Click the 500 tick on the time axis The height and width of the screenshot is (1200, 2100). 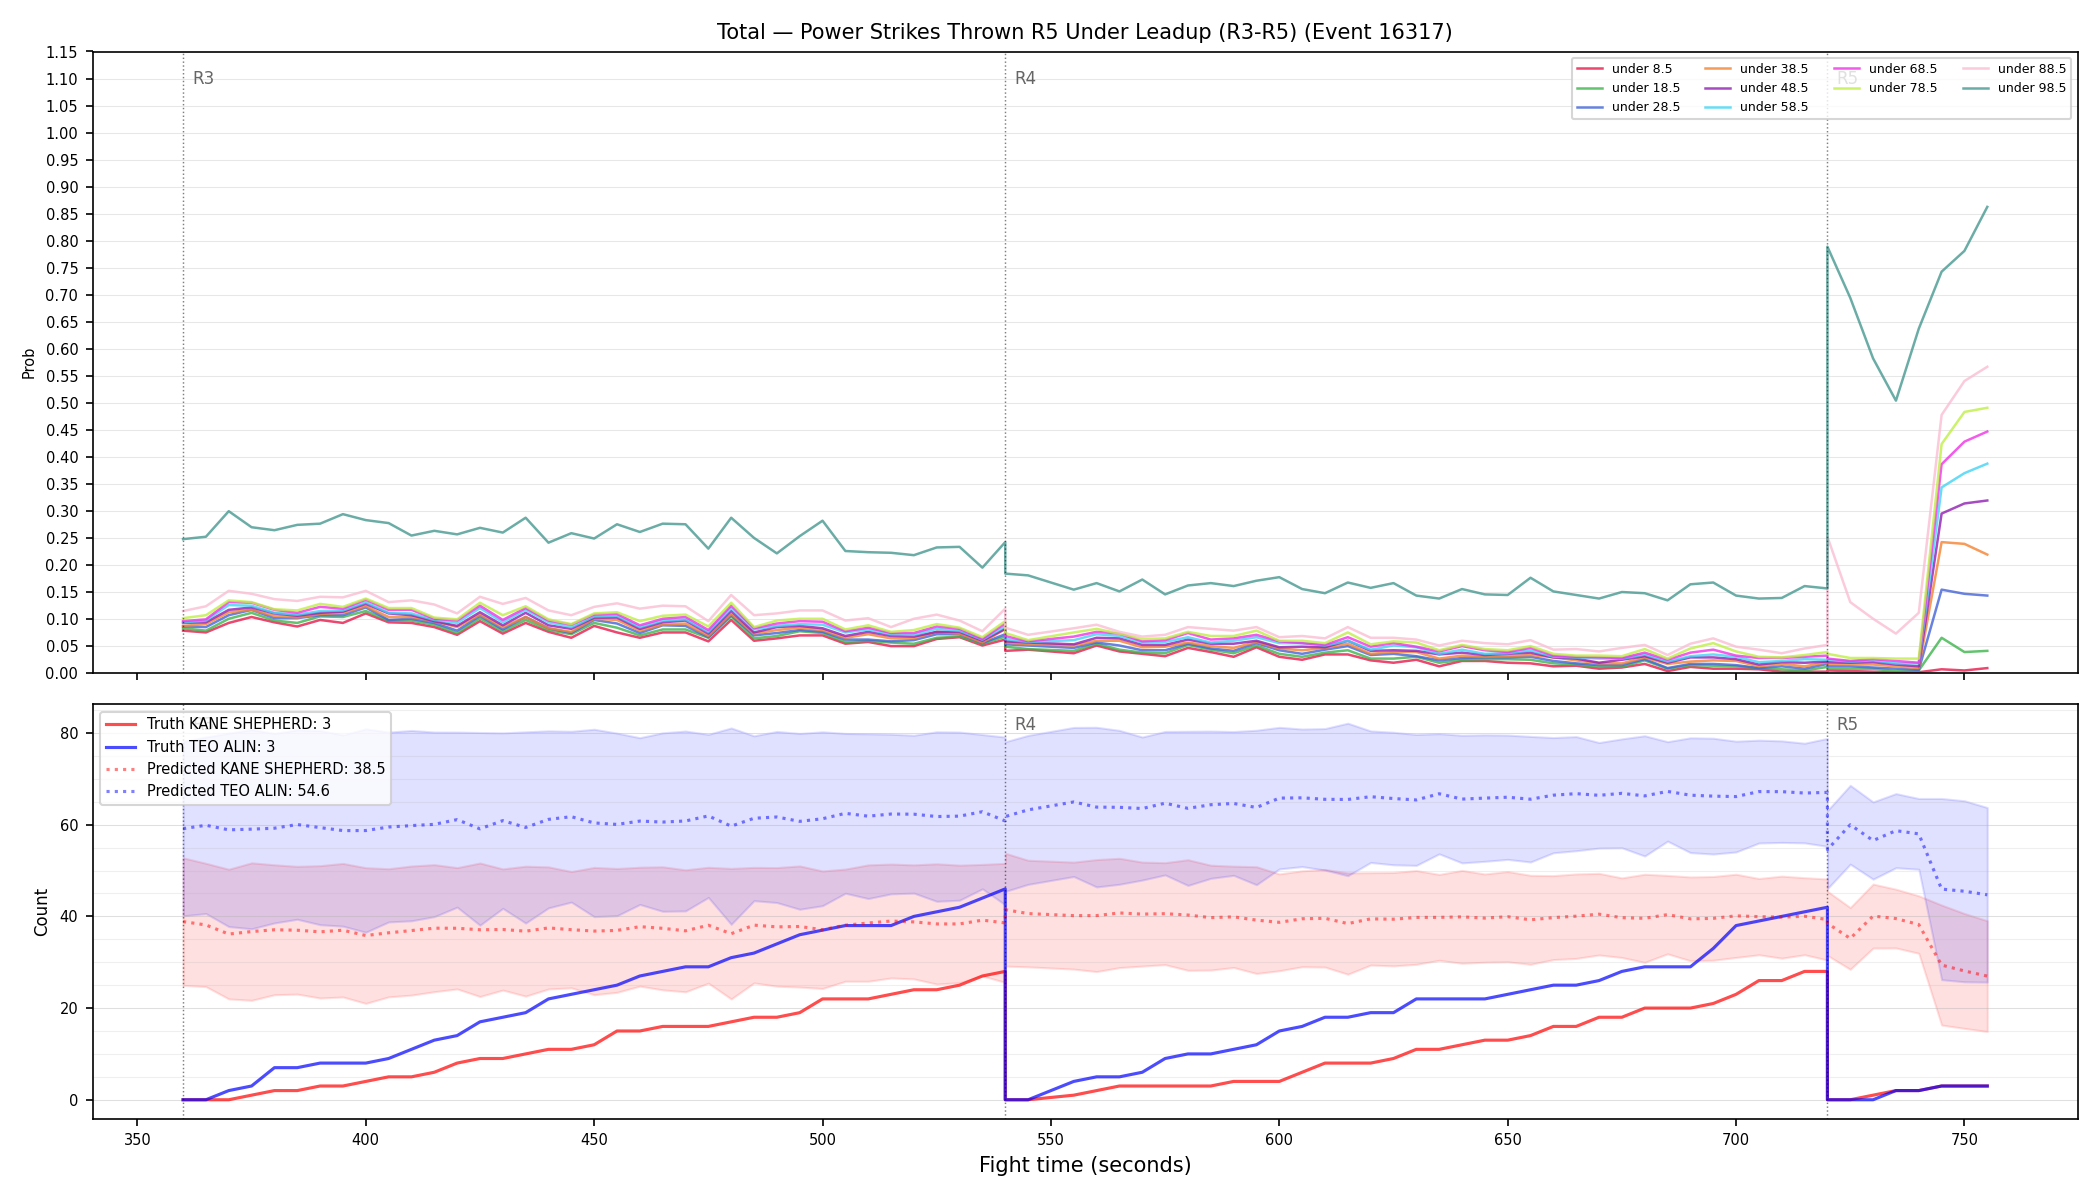click(x=822, y=1139)
